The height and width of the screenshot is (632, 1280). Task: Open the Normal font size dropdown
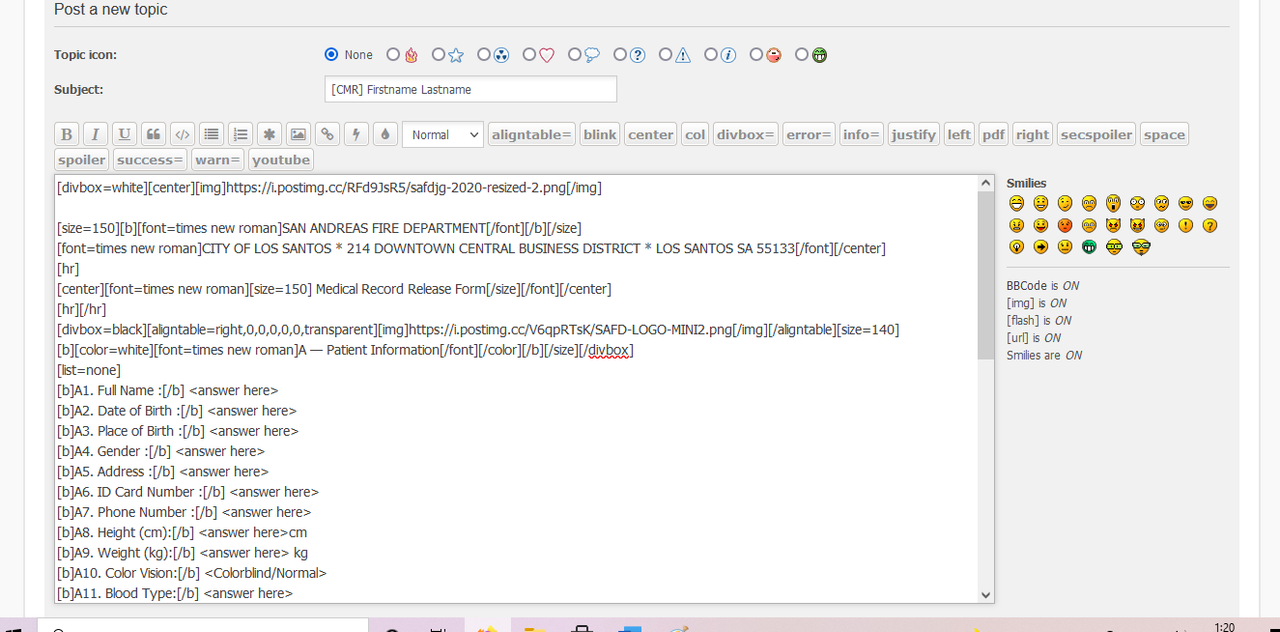pos(443,135)
